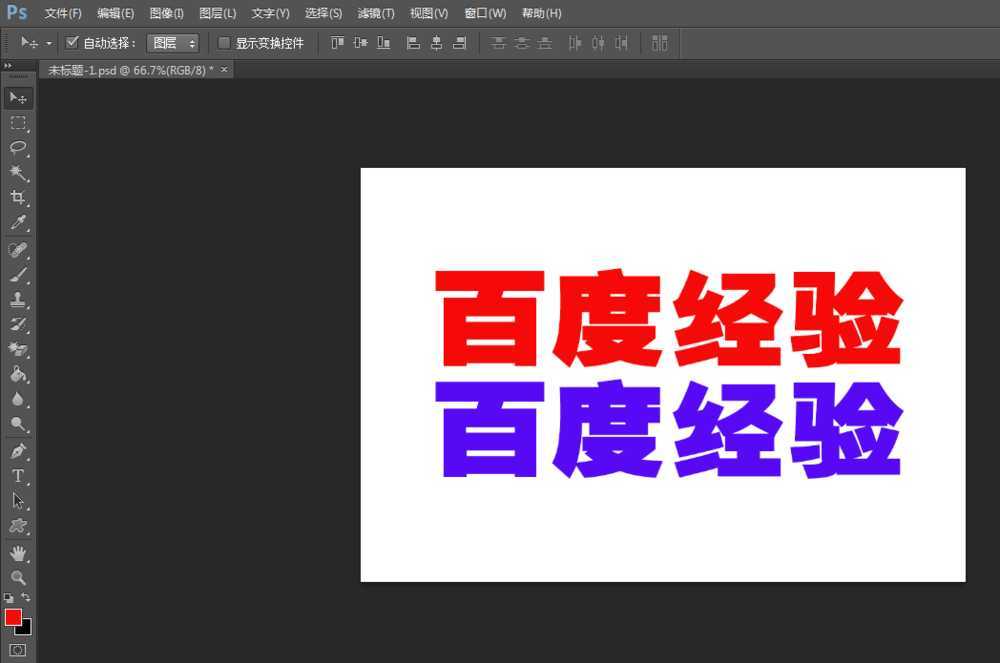The height and width of the screenshot is (663, 1000).
Task: Click the distribute horizontal centers button
Action: pyautogui.click(x=598, y=43)
